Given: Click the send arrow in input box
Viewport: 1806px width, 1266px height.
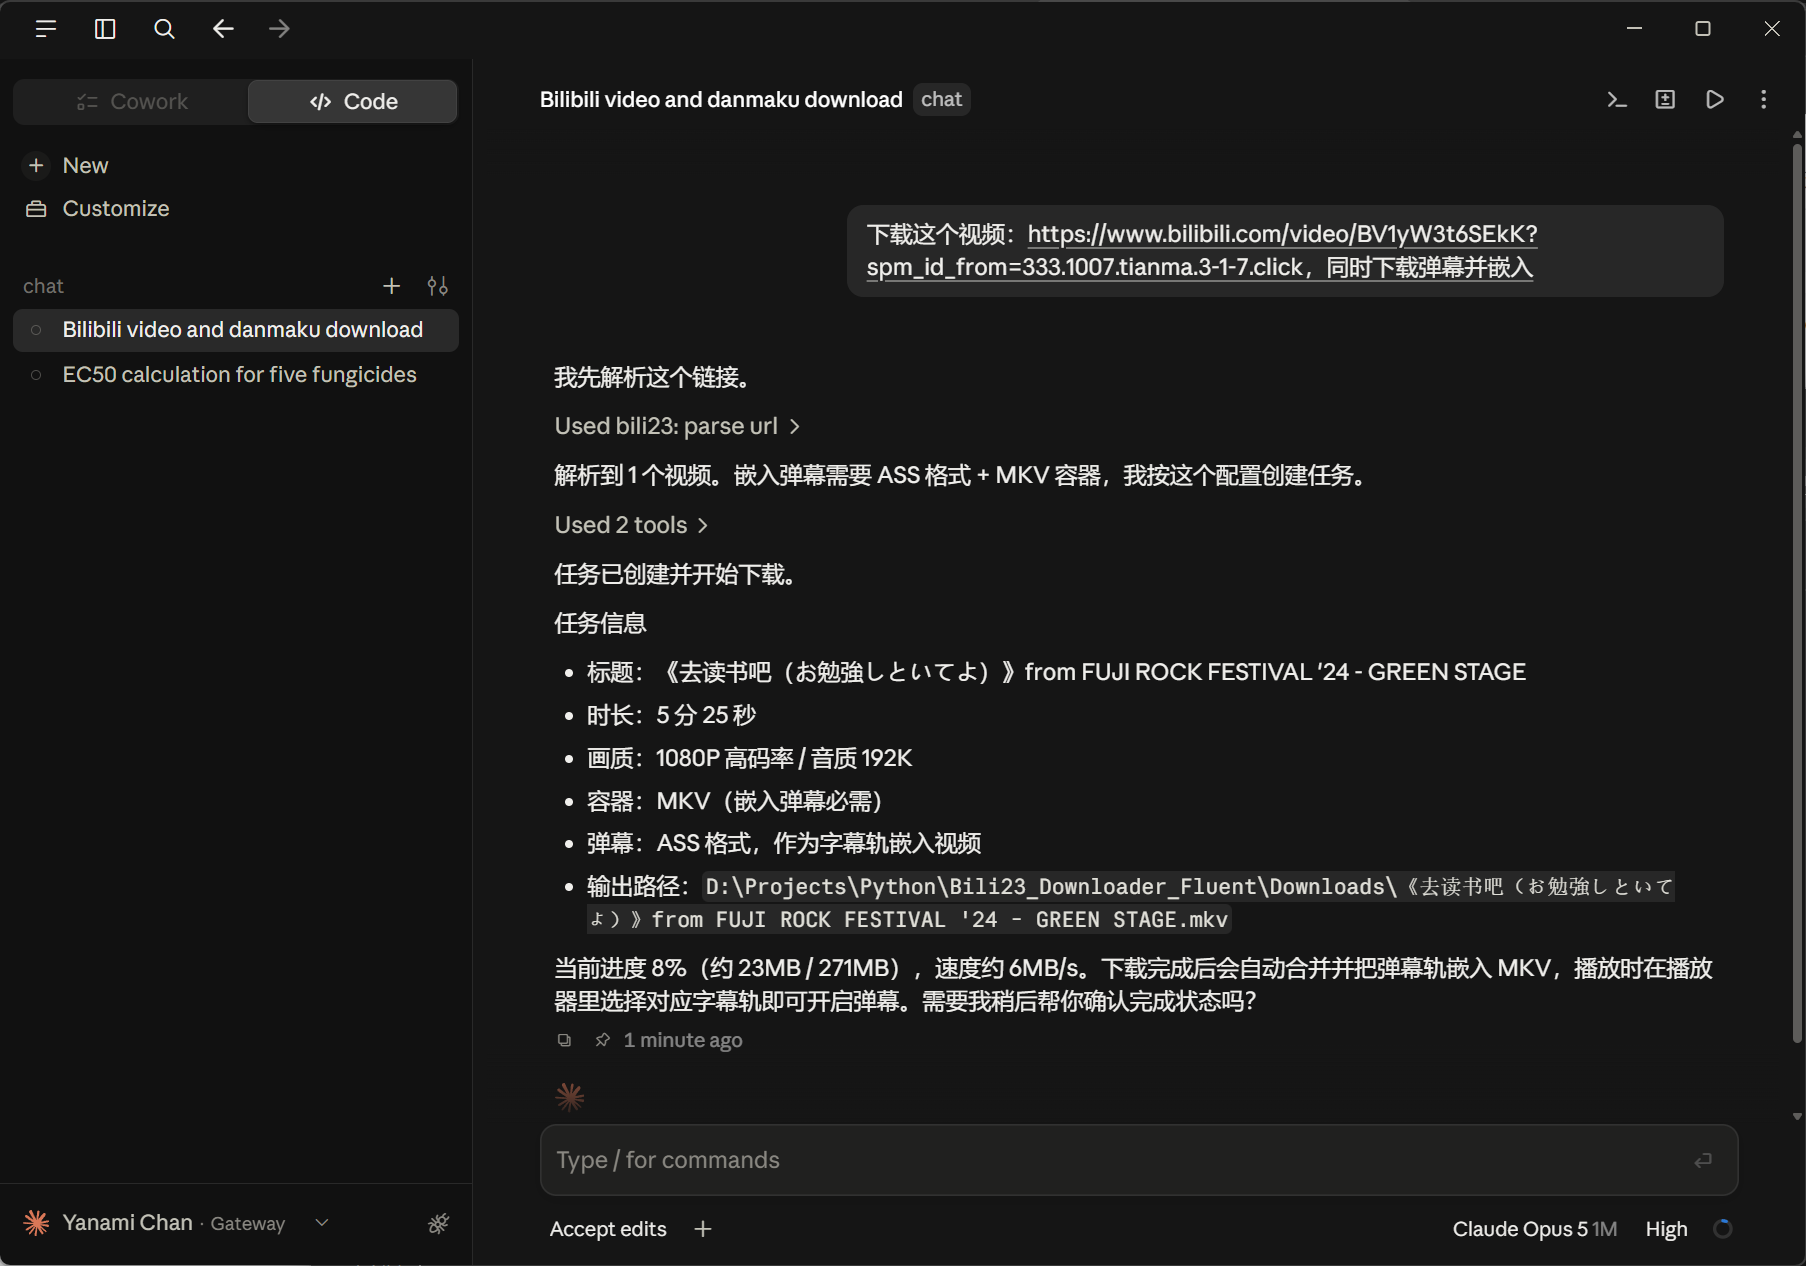Looking at the screenshot, I should pyautogui.click(x=1703, y=1160).
